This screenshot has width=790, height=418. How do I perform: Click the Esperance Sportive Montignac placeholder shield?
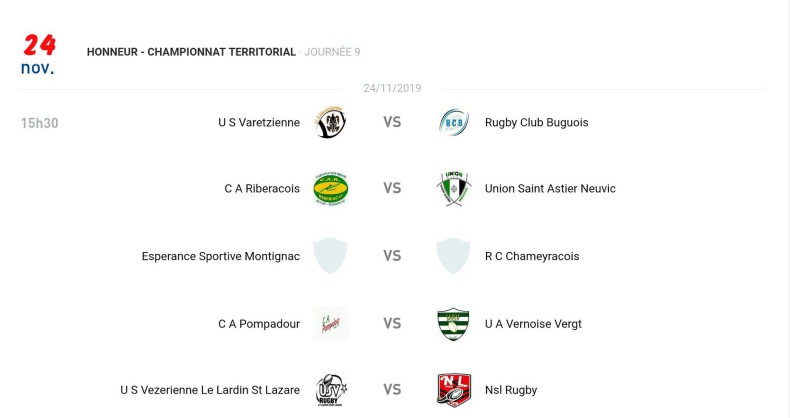click(331, 255)
